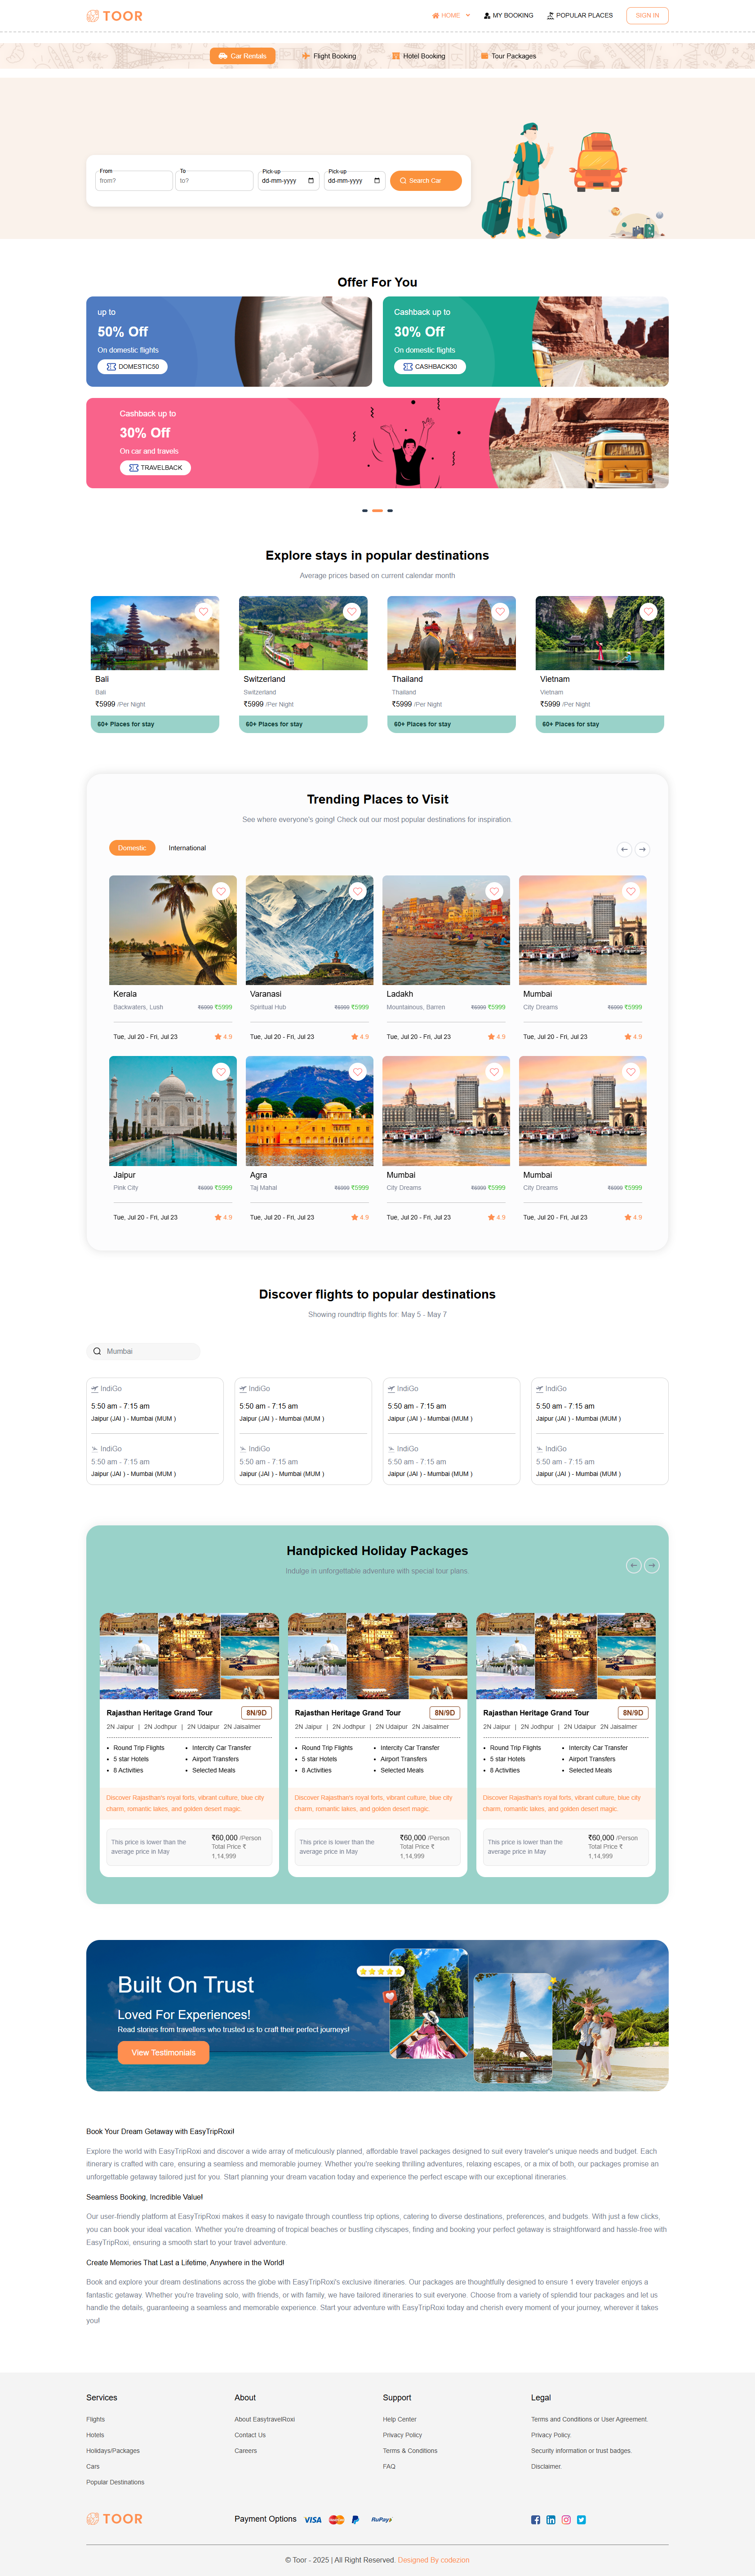Copy the TRAVELBACK coupon code badge
Screen dimensions: 755x2576
coord(155,468)
